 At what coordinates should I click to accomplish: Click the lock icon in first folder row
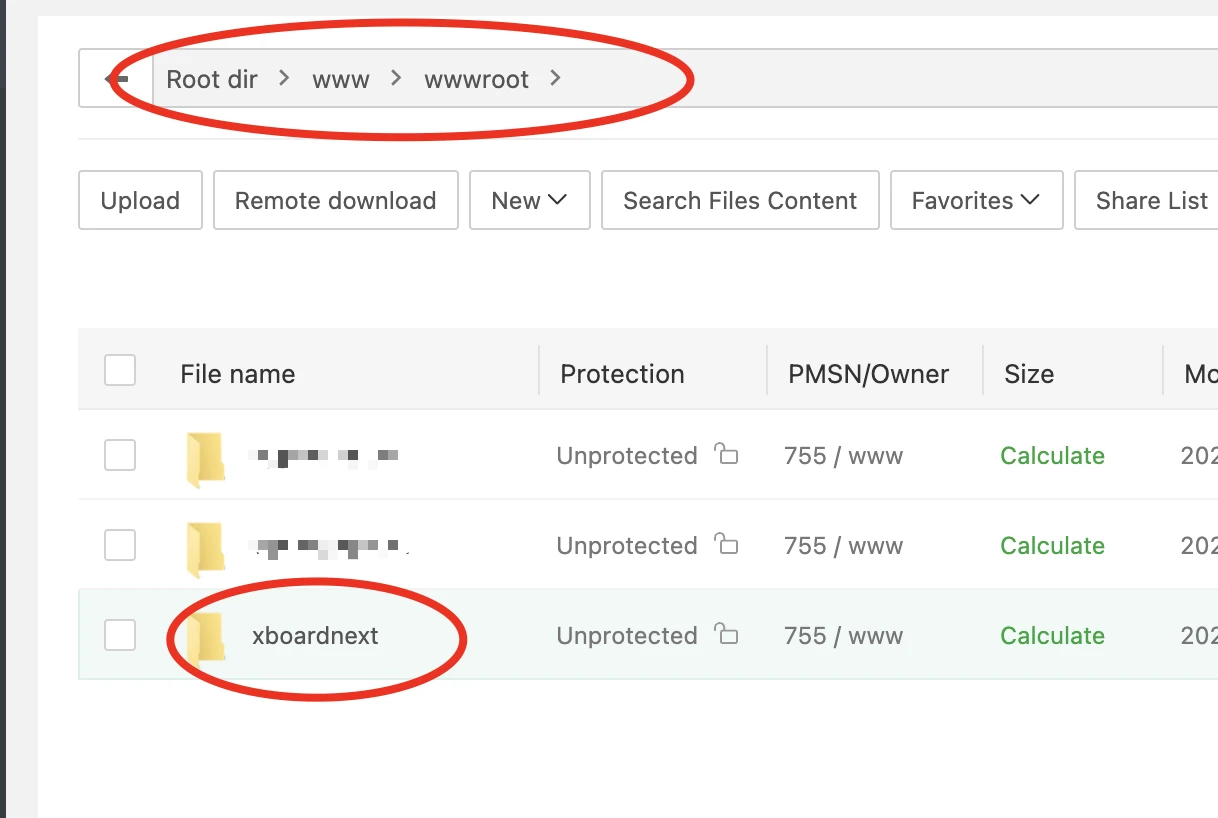click(726, 455)
